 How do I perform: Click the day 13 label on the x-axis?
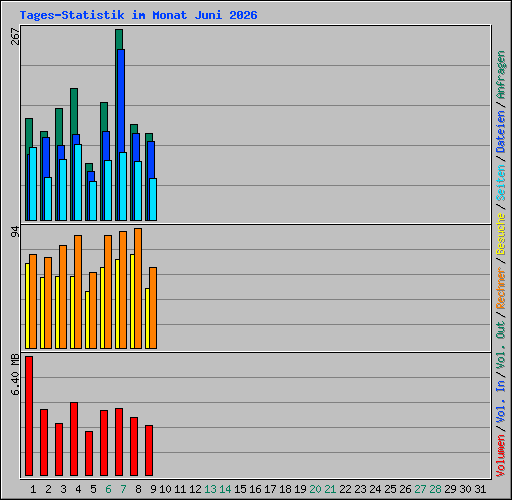210,489
